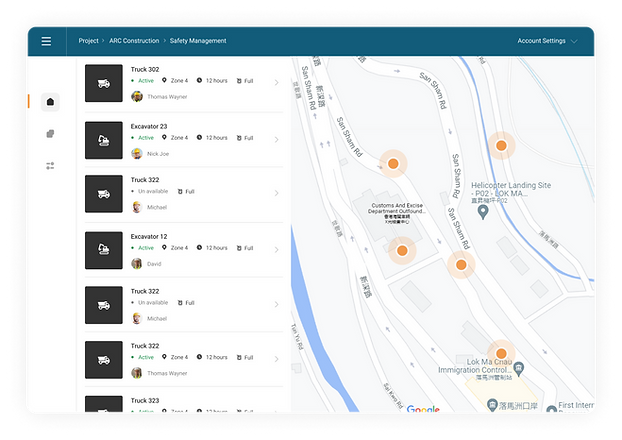The width and height of the screenshot is (622, 440).
Task: Click the Truck 302 vehicle thumbnail
Action: pyautogui.click(x=104, y=83)
